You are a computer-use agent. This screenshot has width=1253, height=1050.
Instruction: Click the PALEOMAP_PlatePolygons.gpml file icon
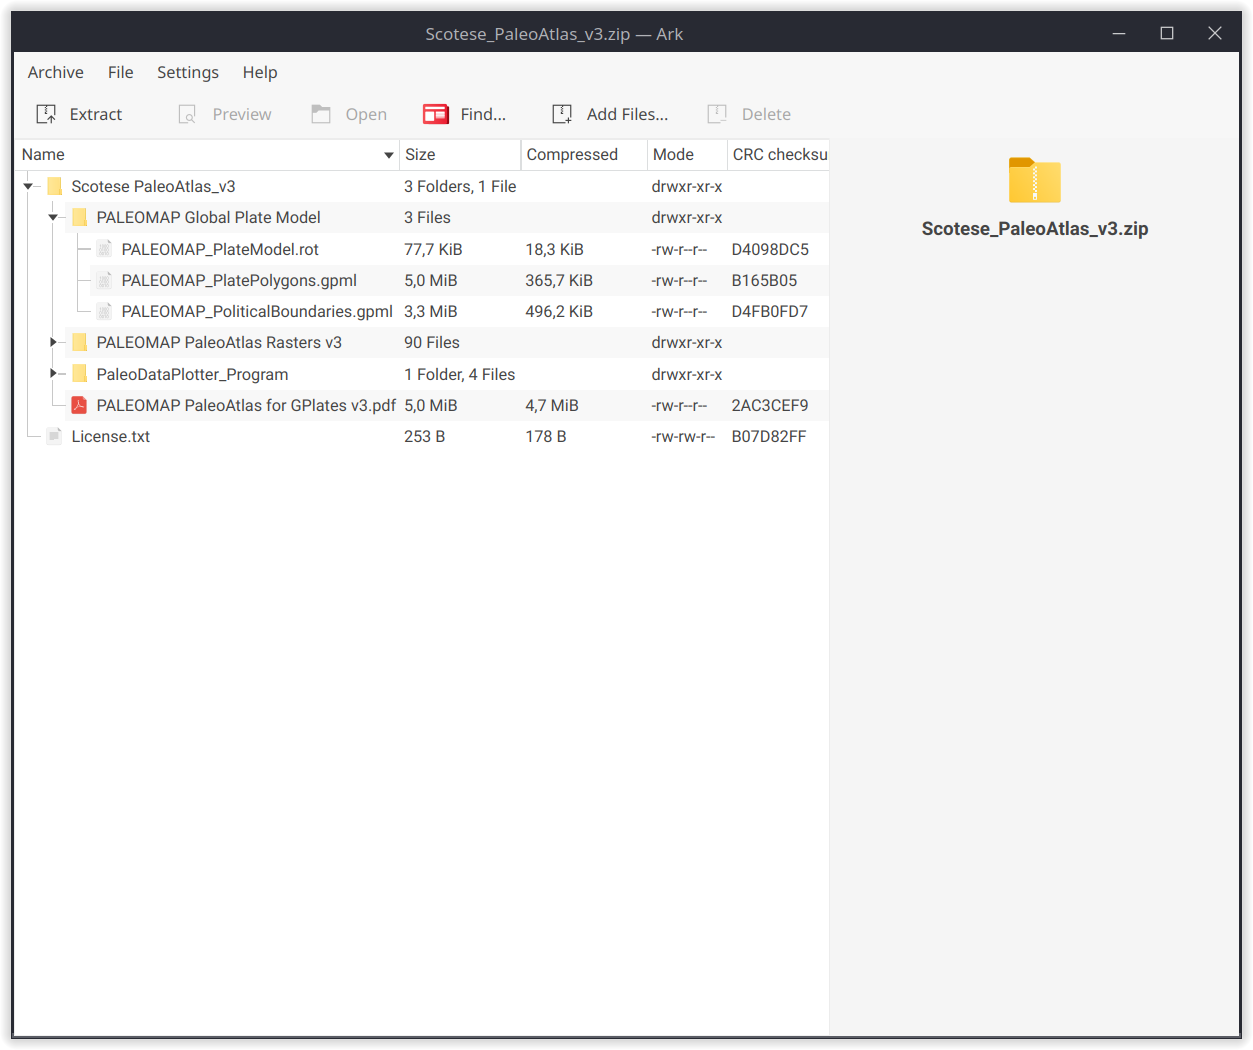(105, 280)
